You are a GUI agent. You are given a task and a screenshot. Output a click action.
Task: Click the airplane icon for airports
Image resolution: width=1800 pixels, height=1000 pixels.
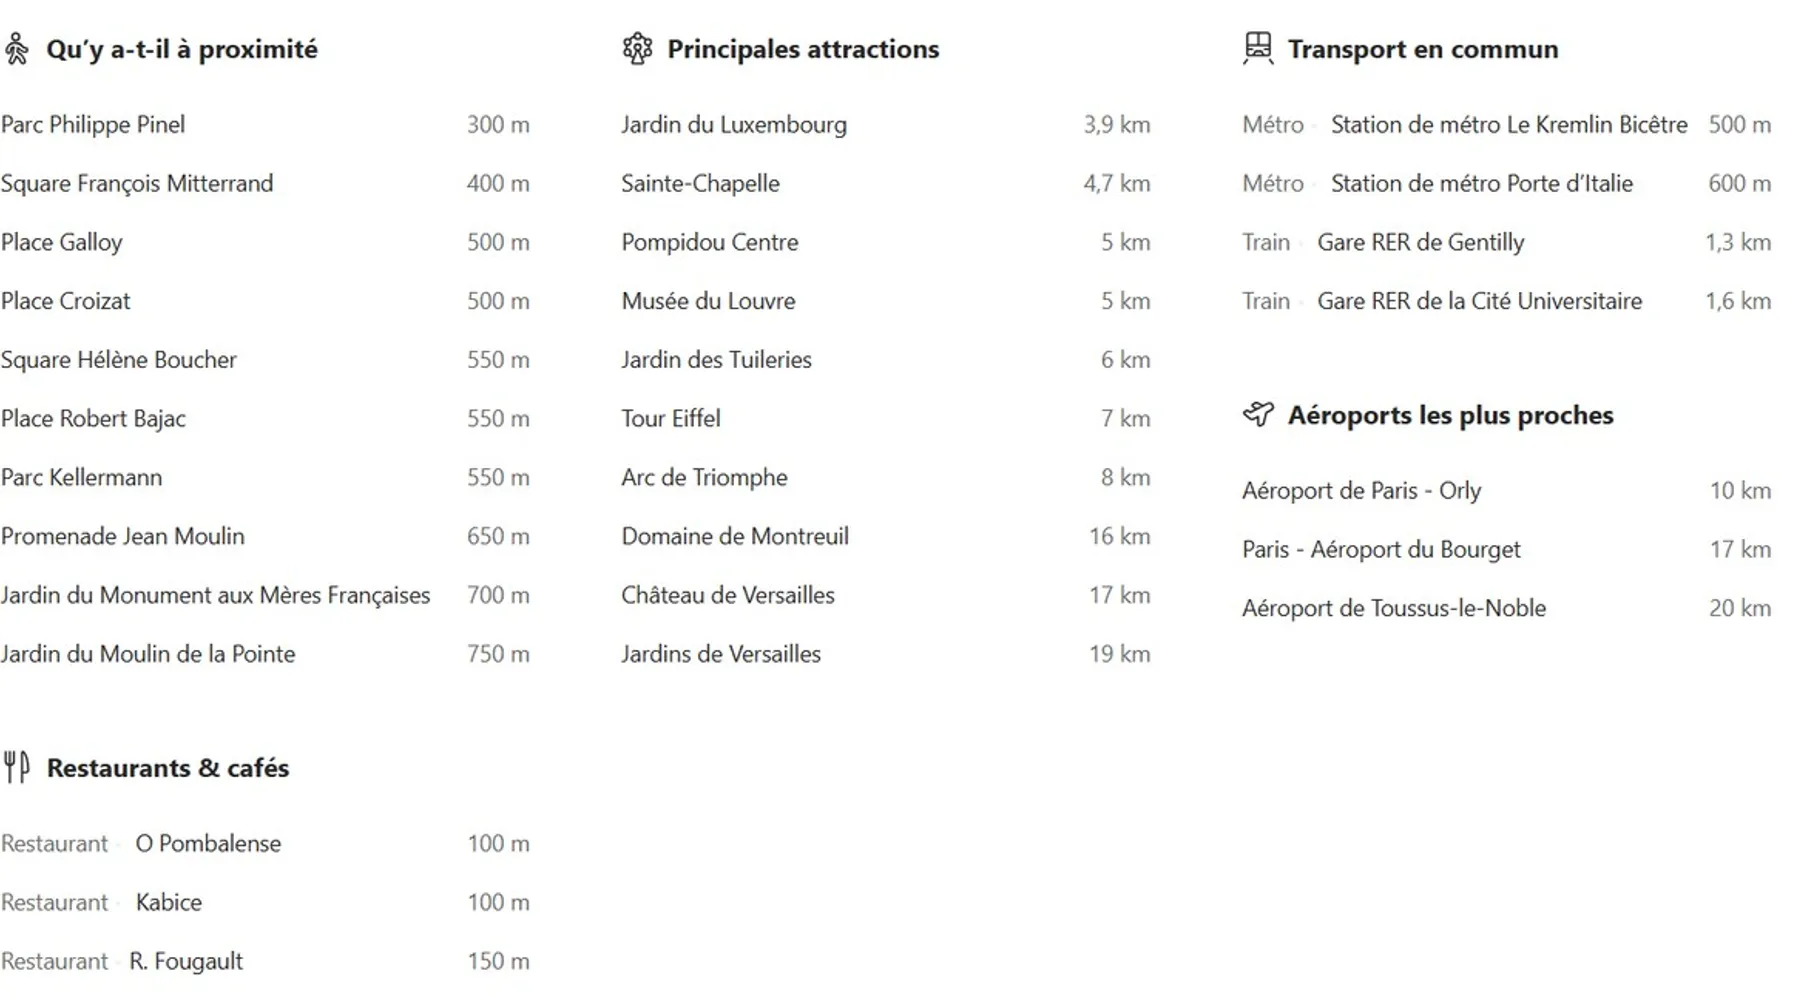(x=1258, y=414)
